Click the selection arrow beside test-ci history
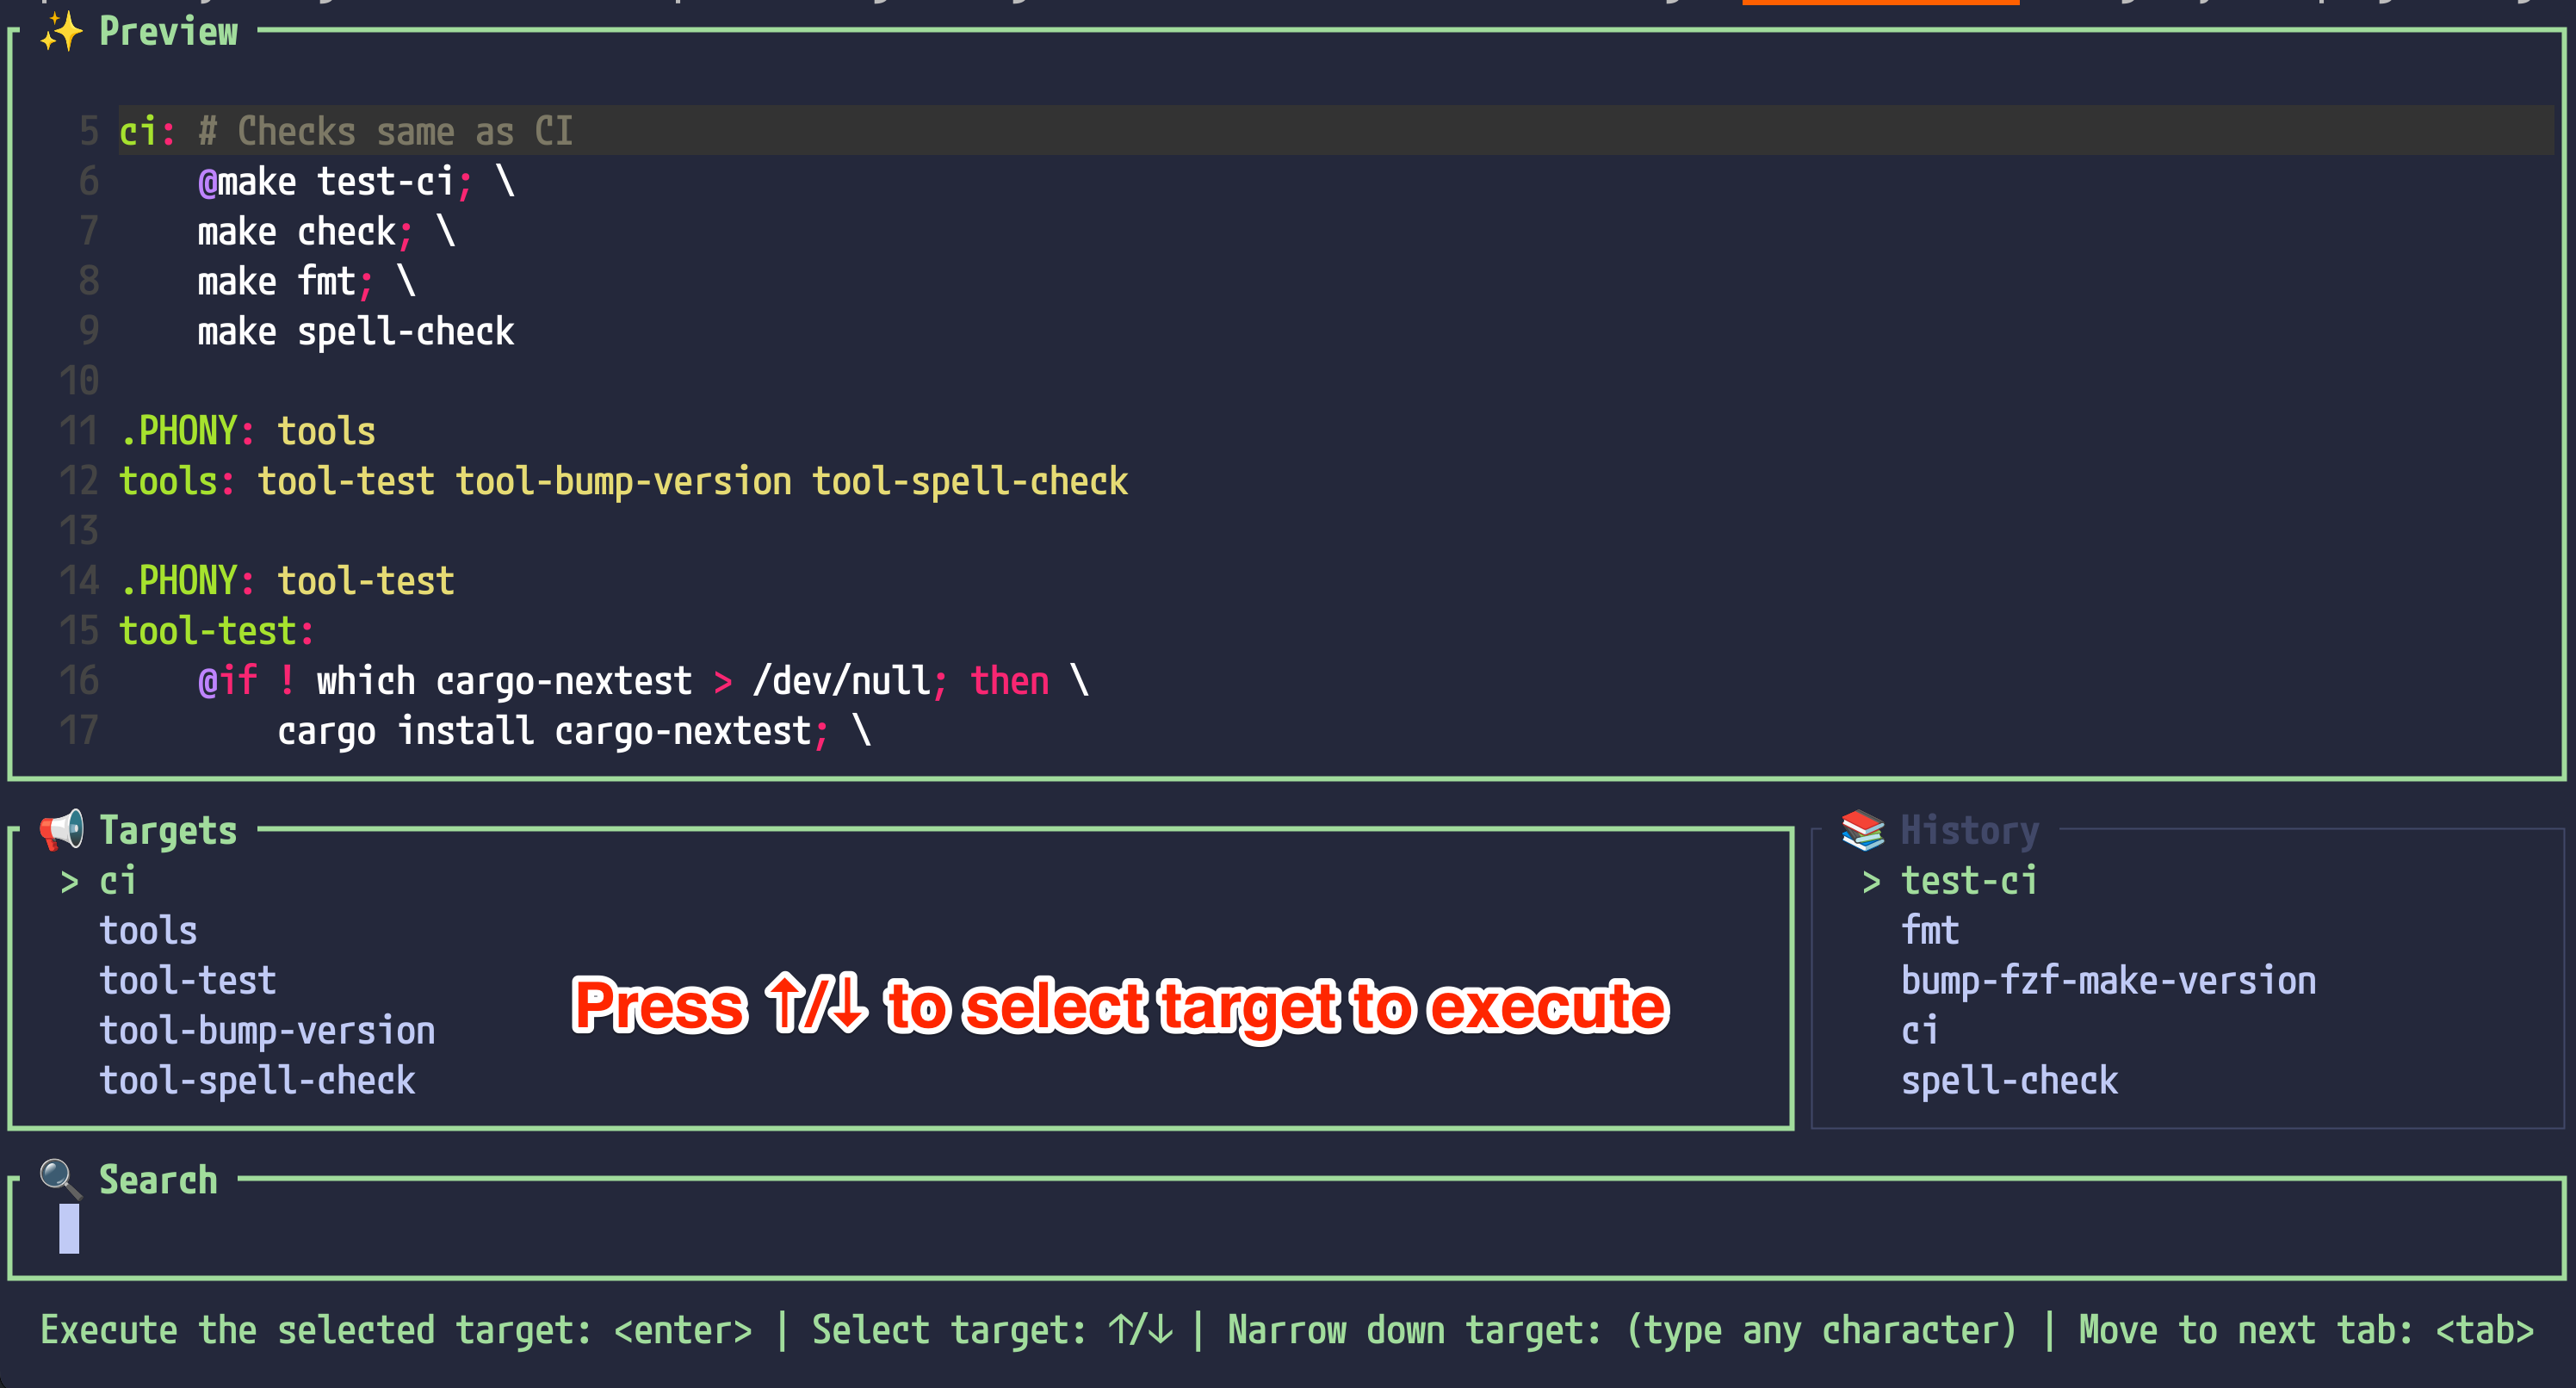2576x1388 pixels. (x=1871, y=881)
